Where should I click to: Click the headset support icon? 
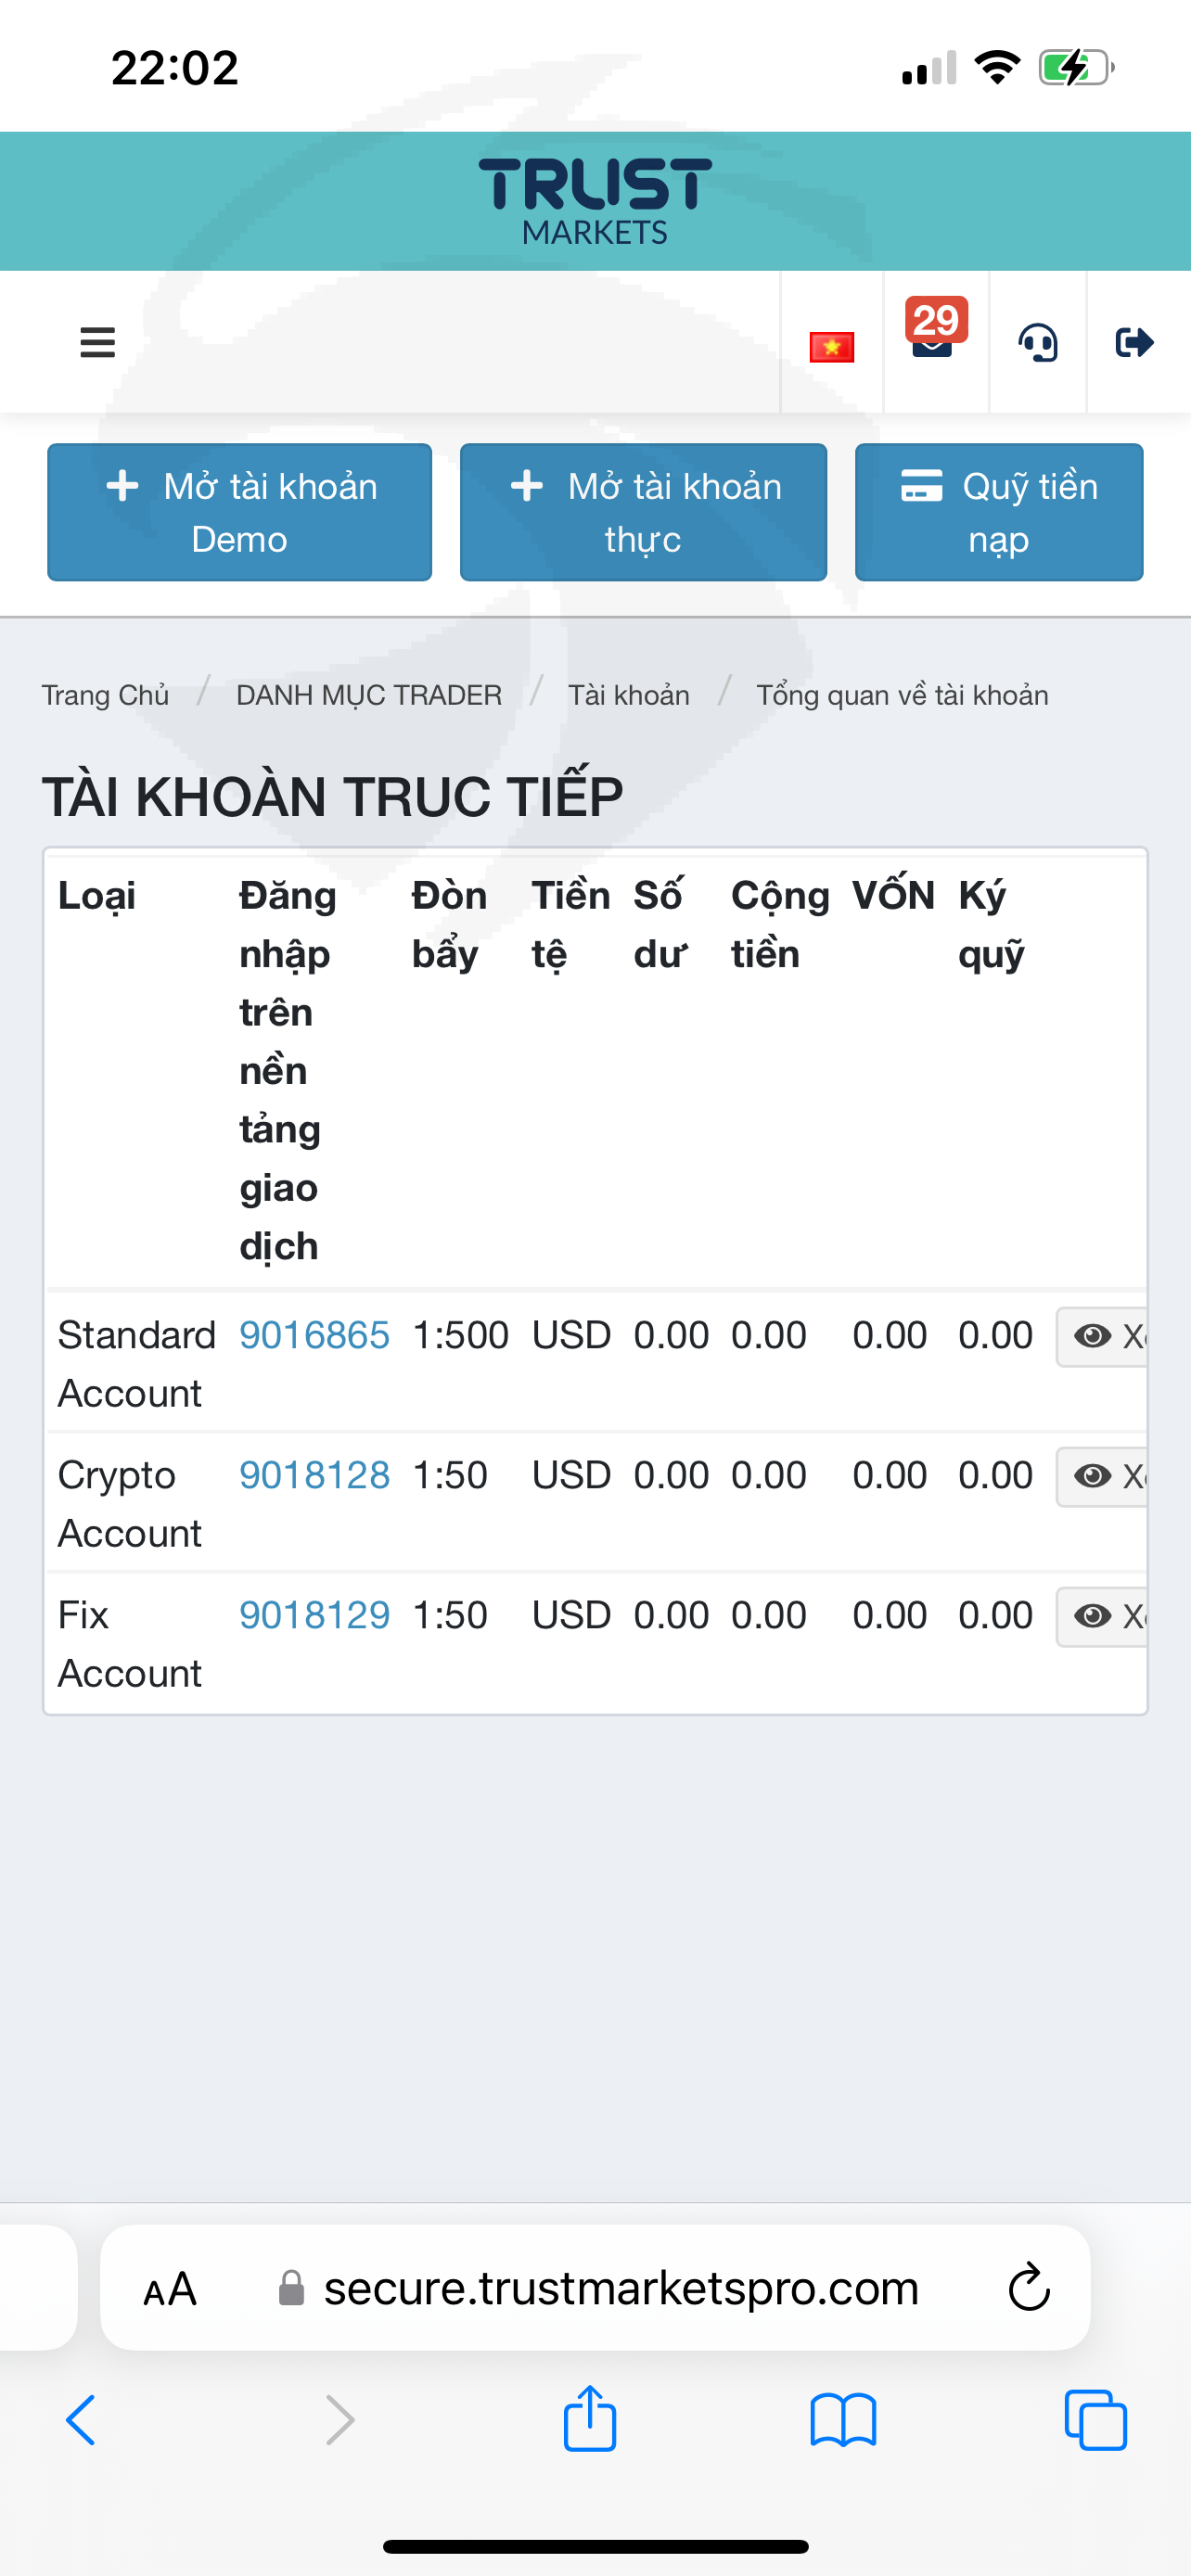(1038, 343)
